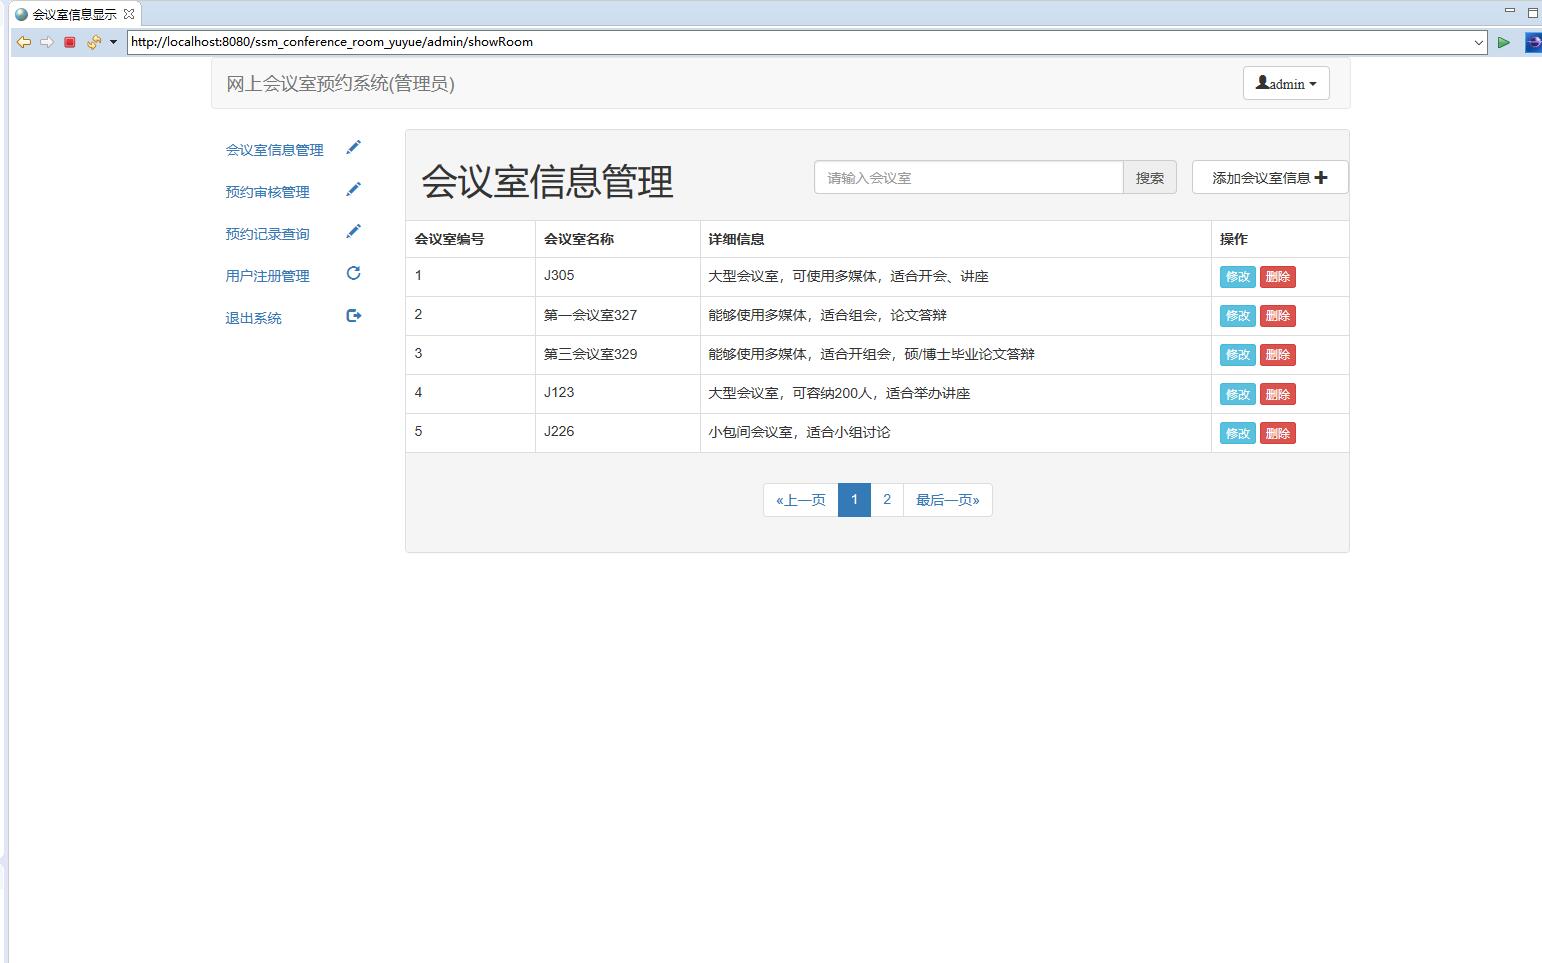Click the 请输入会议室 search input field
The height and width of the screenshot is (963, 1542).
[x=967, y=177]
